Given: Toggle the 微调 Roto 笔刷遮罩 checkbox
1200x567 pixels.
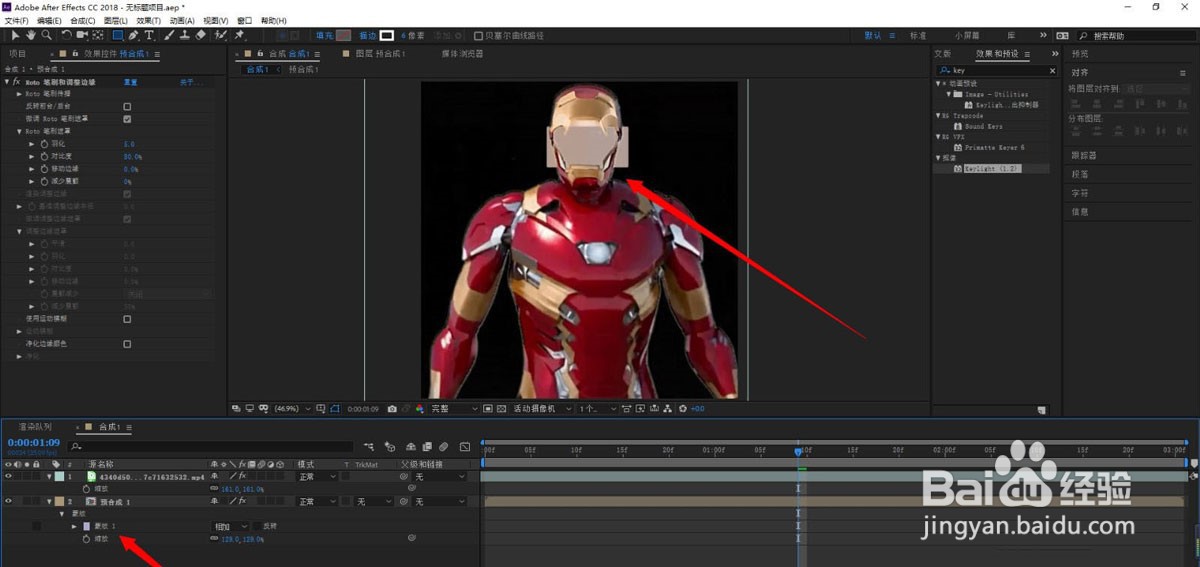Looking at the screenshot, I should tap(127, 118).
